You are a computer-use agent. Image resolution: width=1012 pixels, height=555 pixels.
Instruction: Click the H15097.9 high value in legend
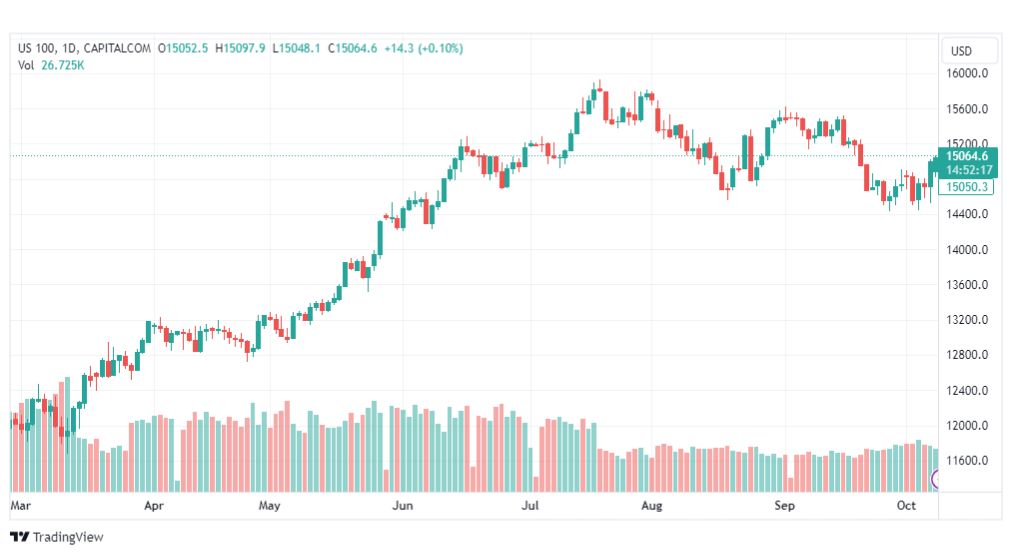[x=240, y=48]
